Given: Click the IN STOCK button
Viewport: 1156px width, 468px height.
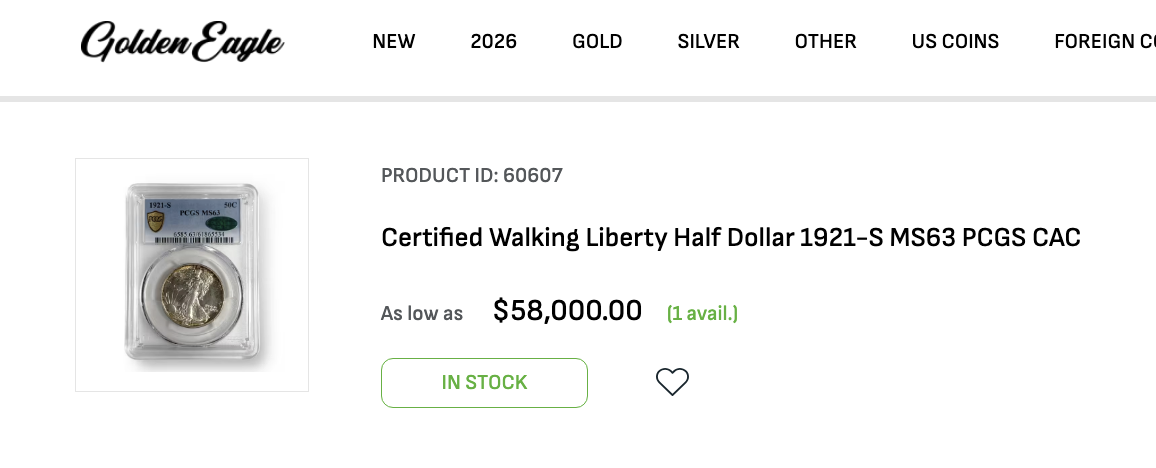Looking at the screenshot, I should click(x=484, y=383).
